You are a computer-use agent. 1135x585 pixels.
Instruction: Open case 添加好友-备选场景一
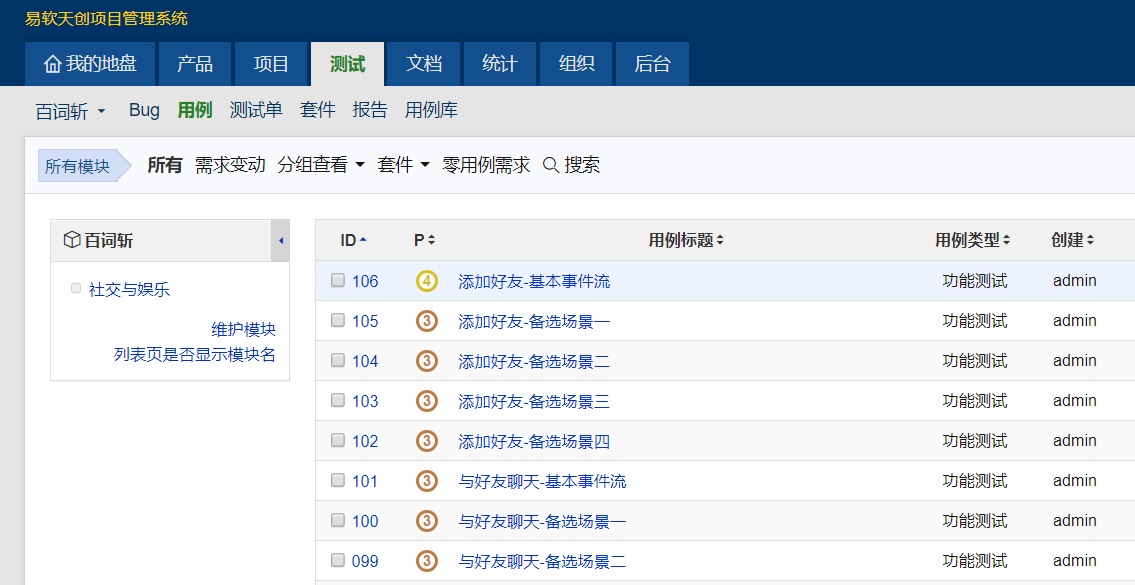[534, 321]
